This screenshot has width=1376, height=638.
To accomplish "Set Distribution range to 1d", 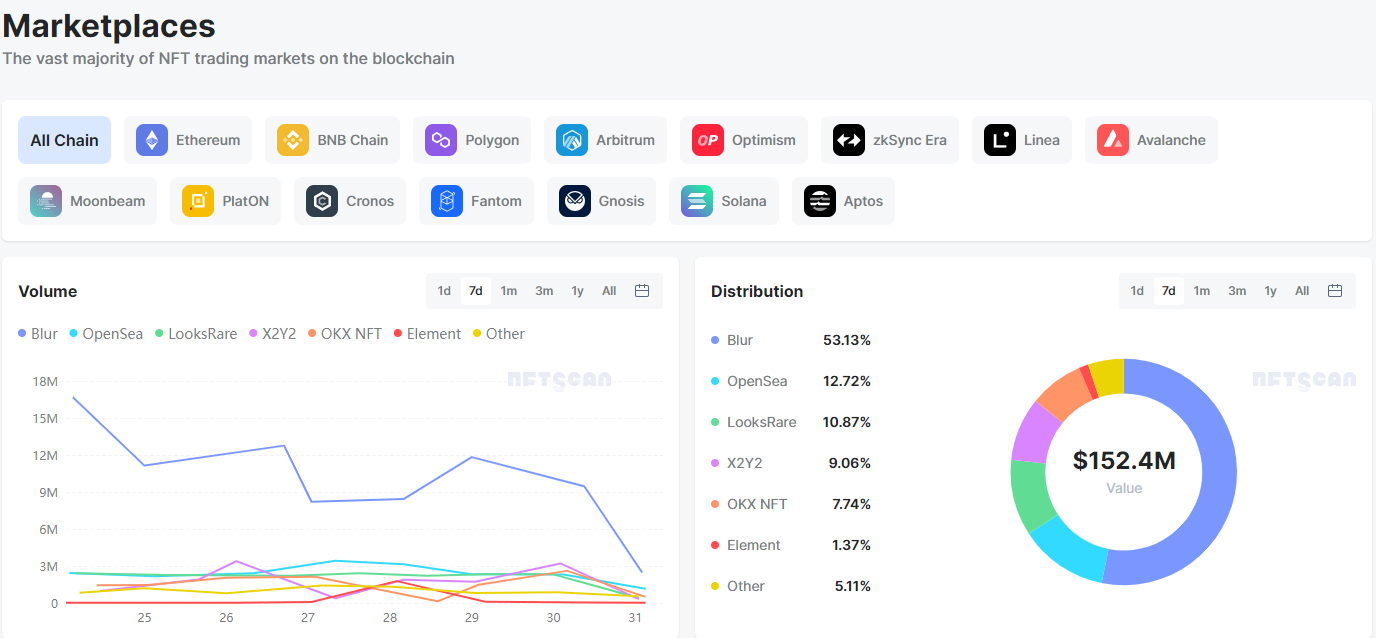I will click(x=1137, y=291).
